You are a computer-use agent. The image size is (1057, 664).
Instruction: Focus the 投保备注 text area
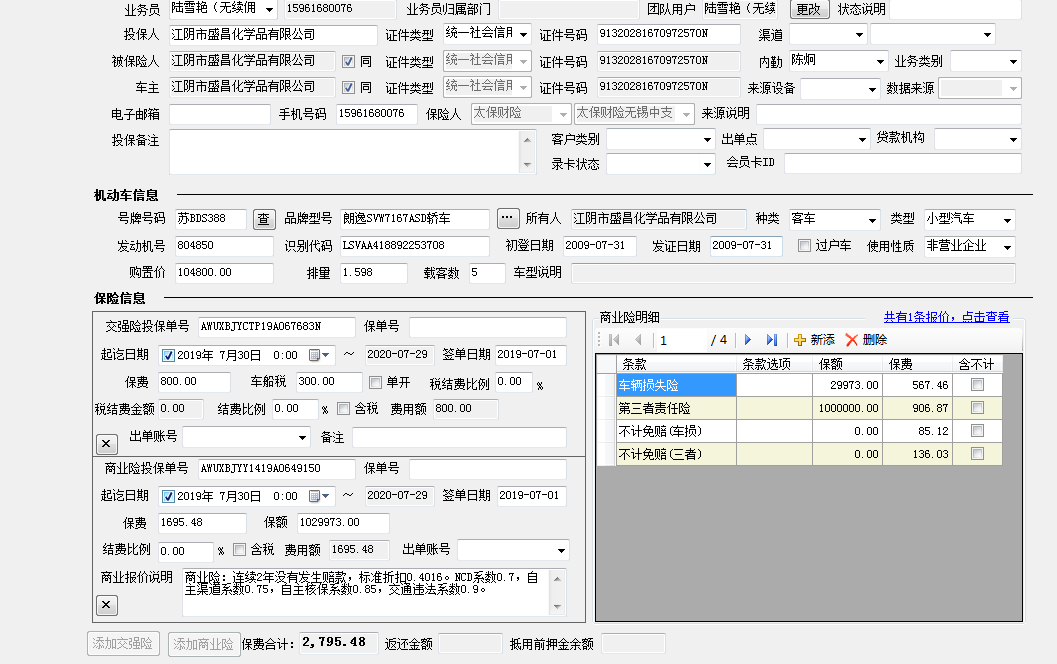[x=345, y=152]
